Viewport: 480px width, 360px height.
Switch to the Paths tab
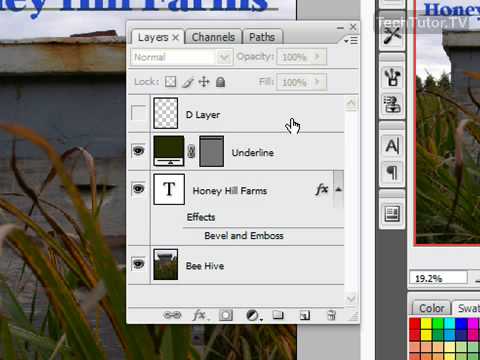click(262, 37)
